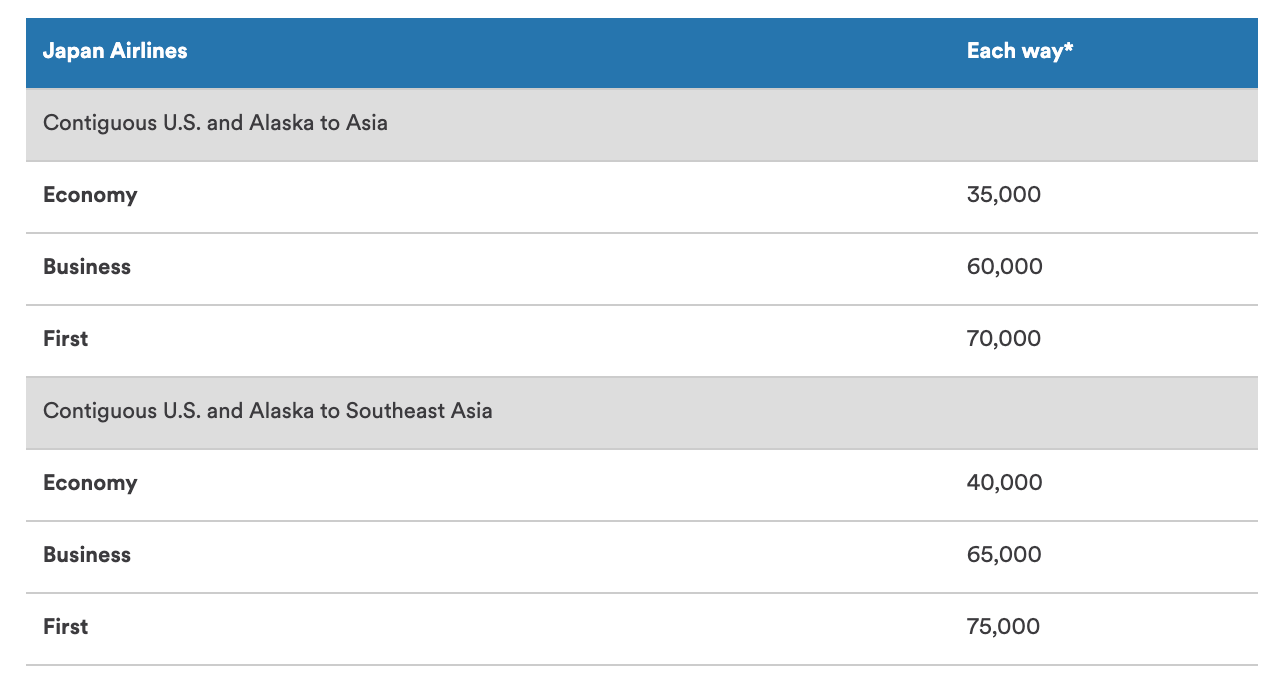
Task: Select the 40,000 miles value
Action: pos(1004,483)
